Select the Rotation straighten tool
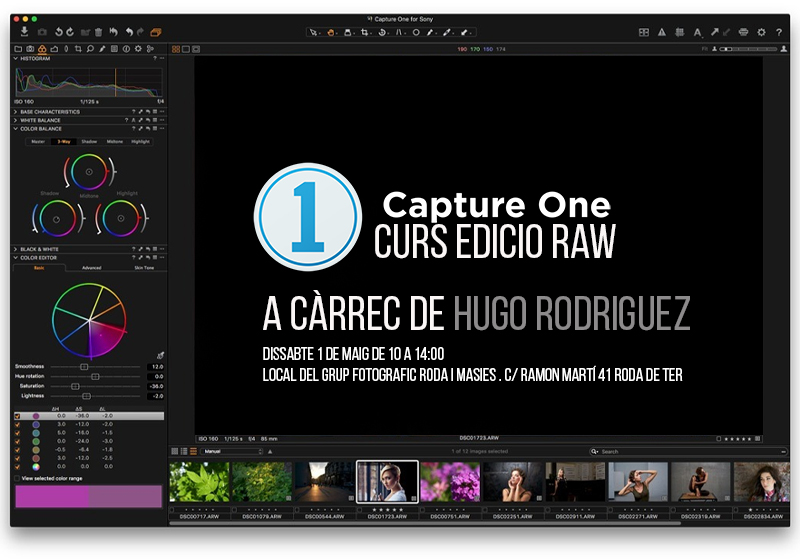800x559 pixels. point(382,32)
